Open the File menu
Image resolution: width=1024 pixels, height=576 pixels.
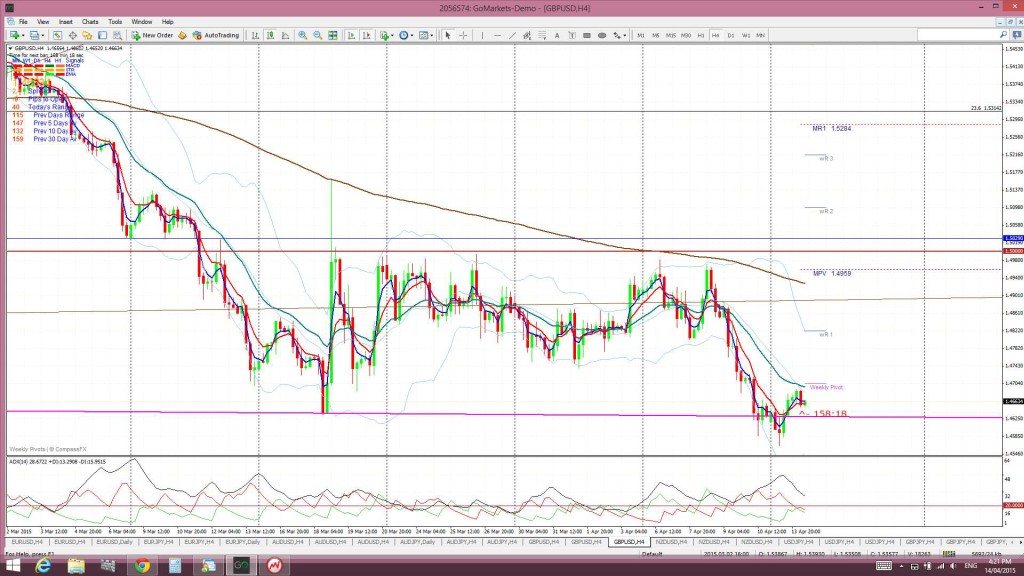23,22
